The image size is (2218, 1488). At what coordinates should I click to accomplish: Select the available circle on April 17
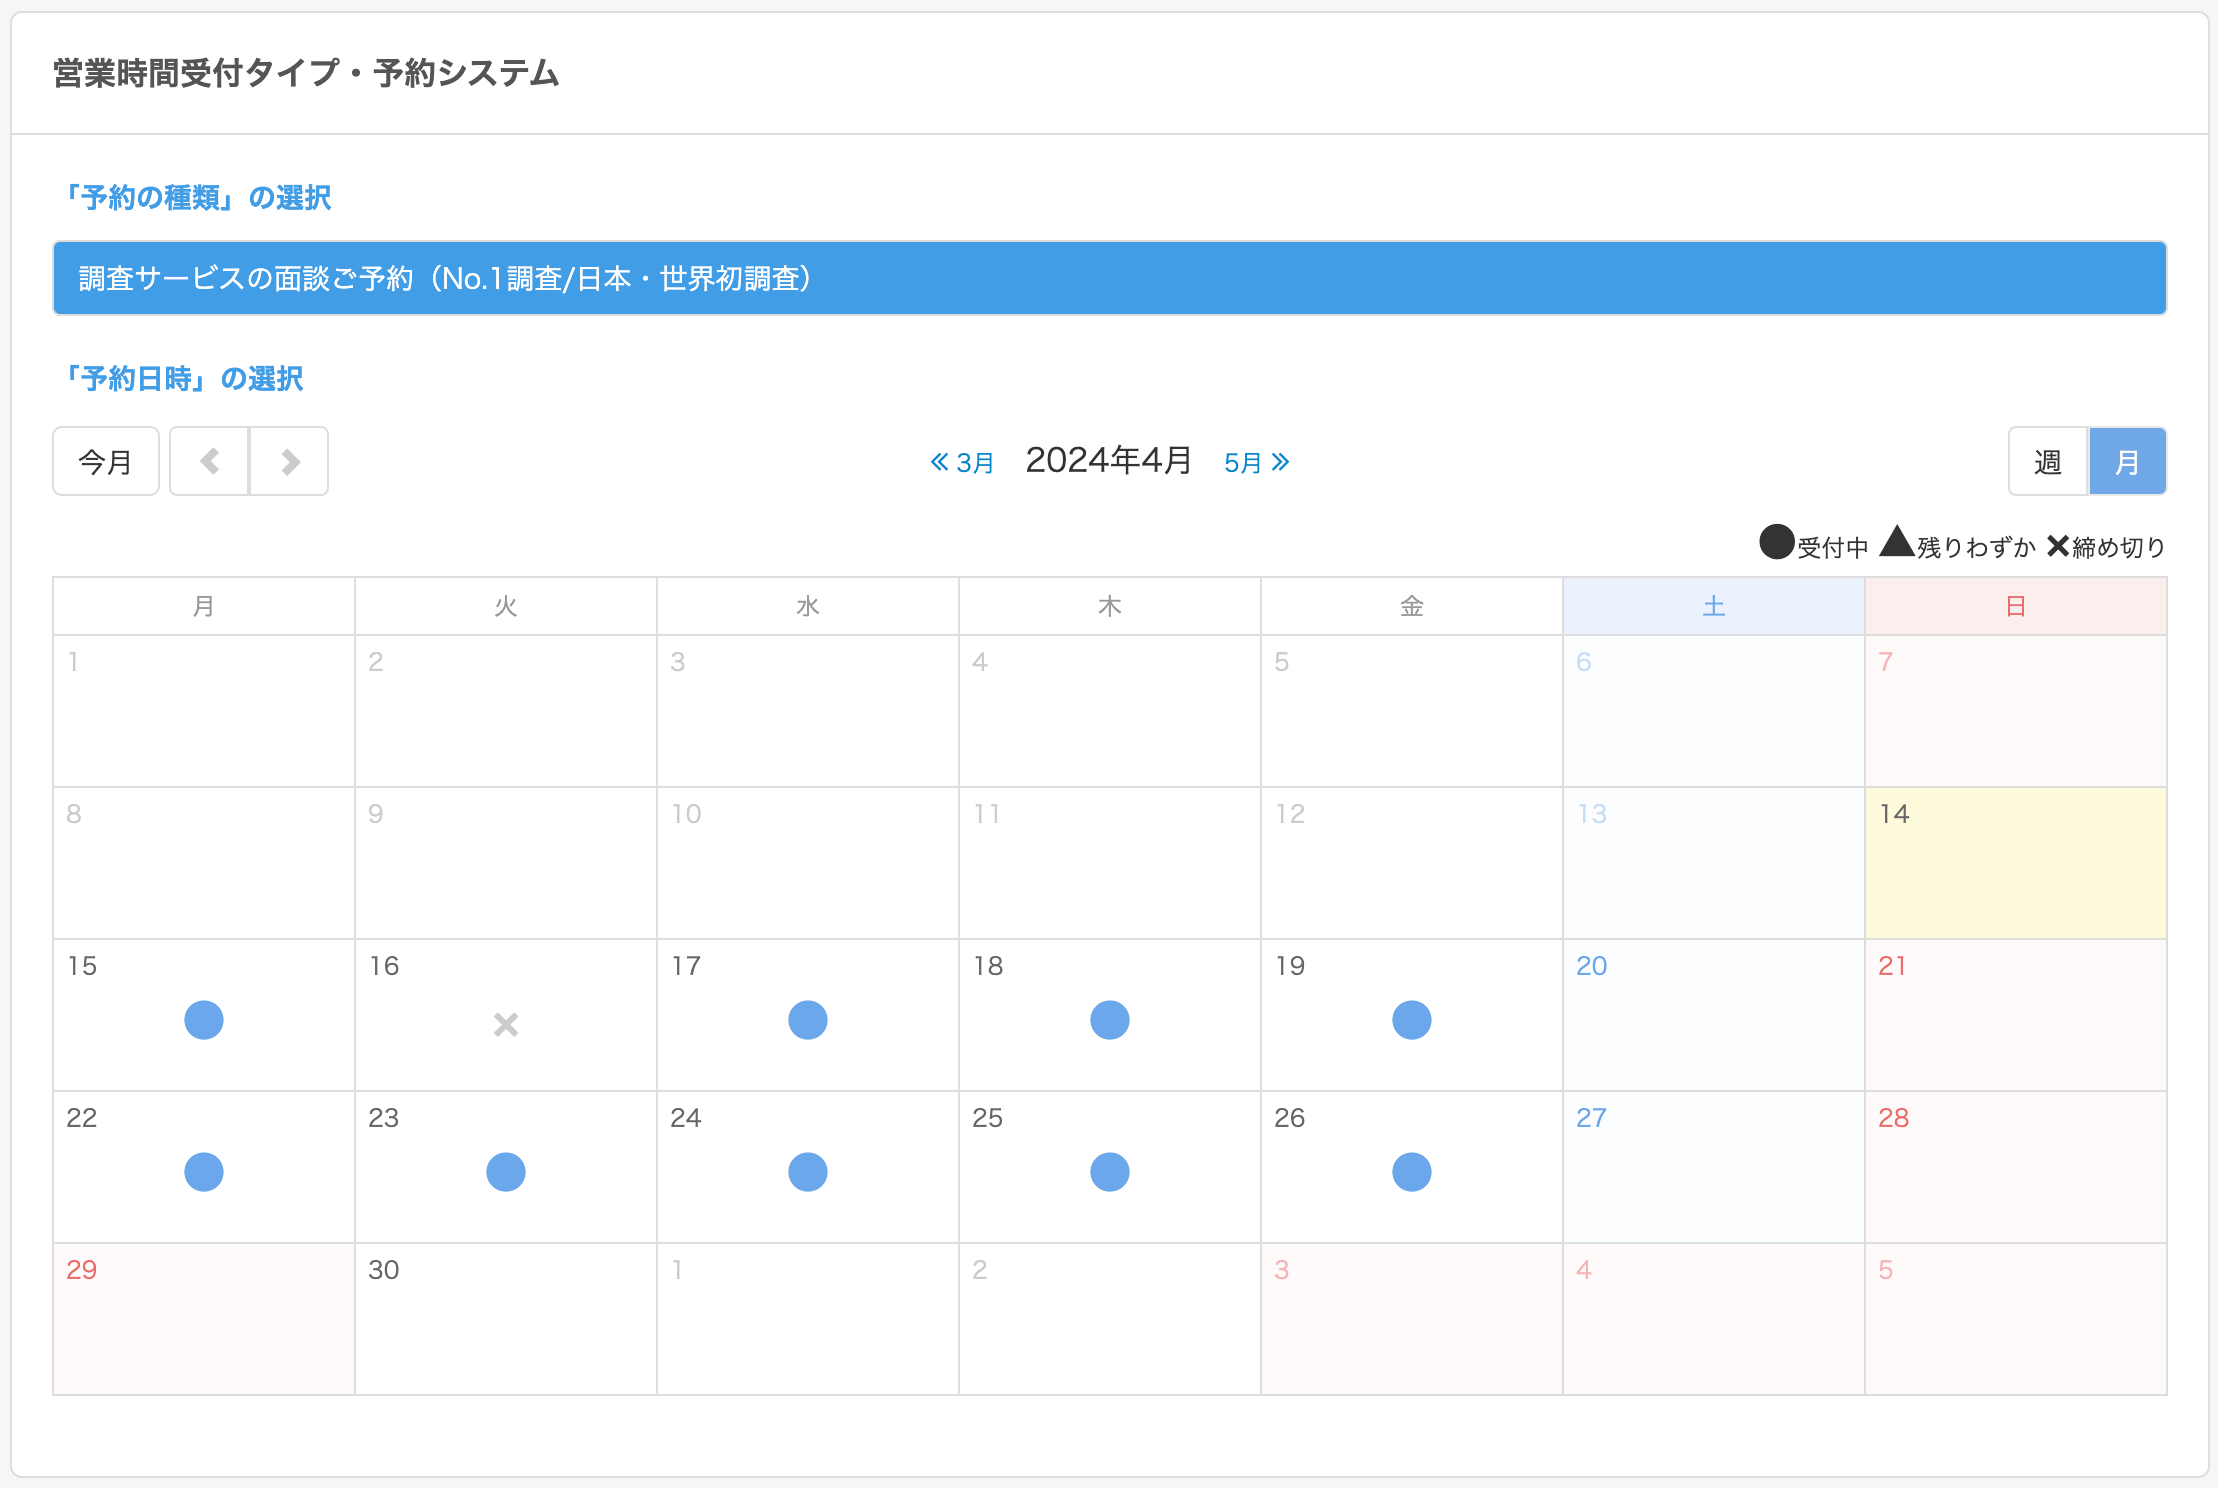click(808, 1020)
